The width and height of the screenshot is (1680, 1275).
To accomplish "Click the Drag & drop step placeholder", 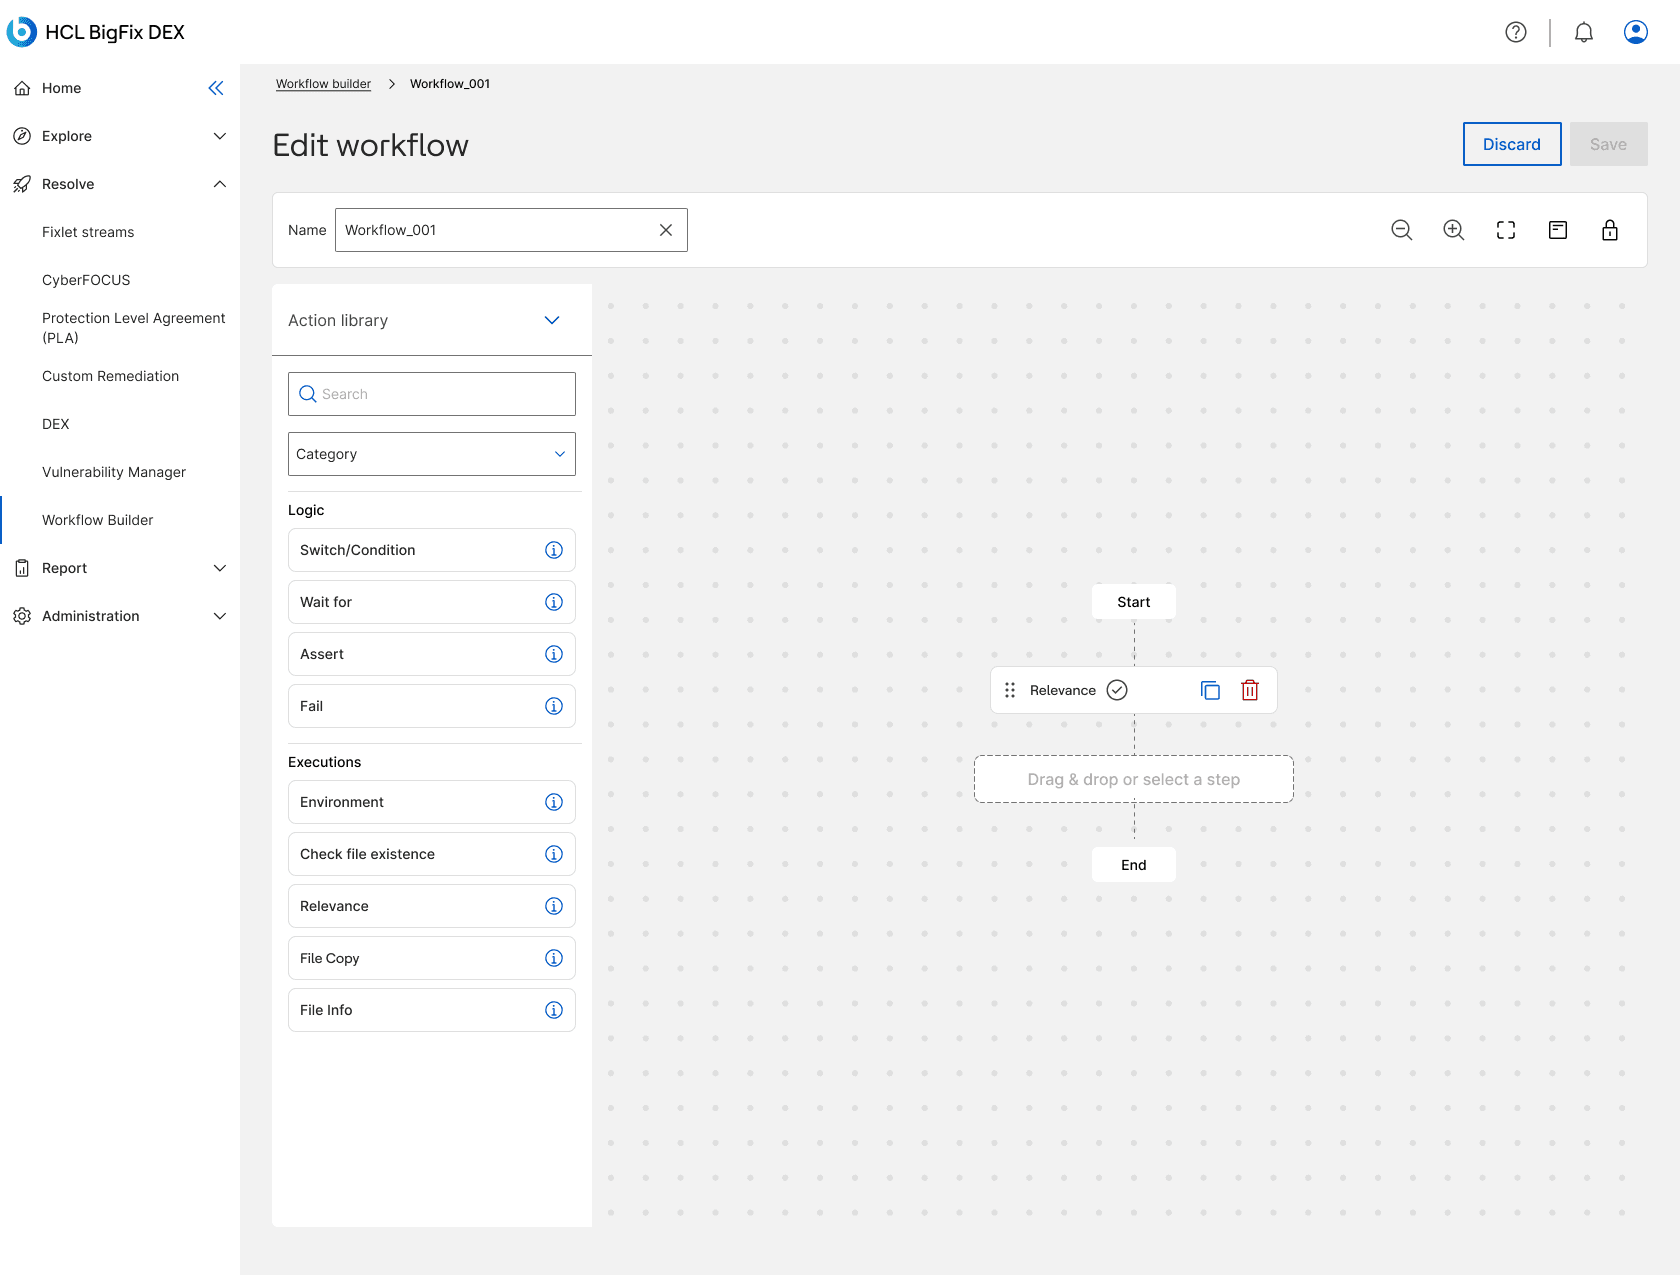I will (x=1134, y=779).
